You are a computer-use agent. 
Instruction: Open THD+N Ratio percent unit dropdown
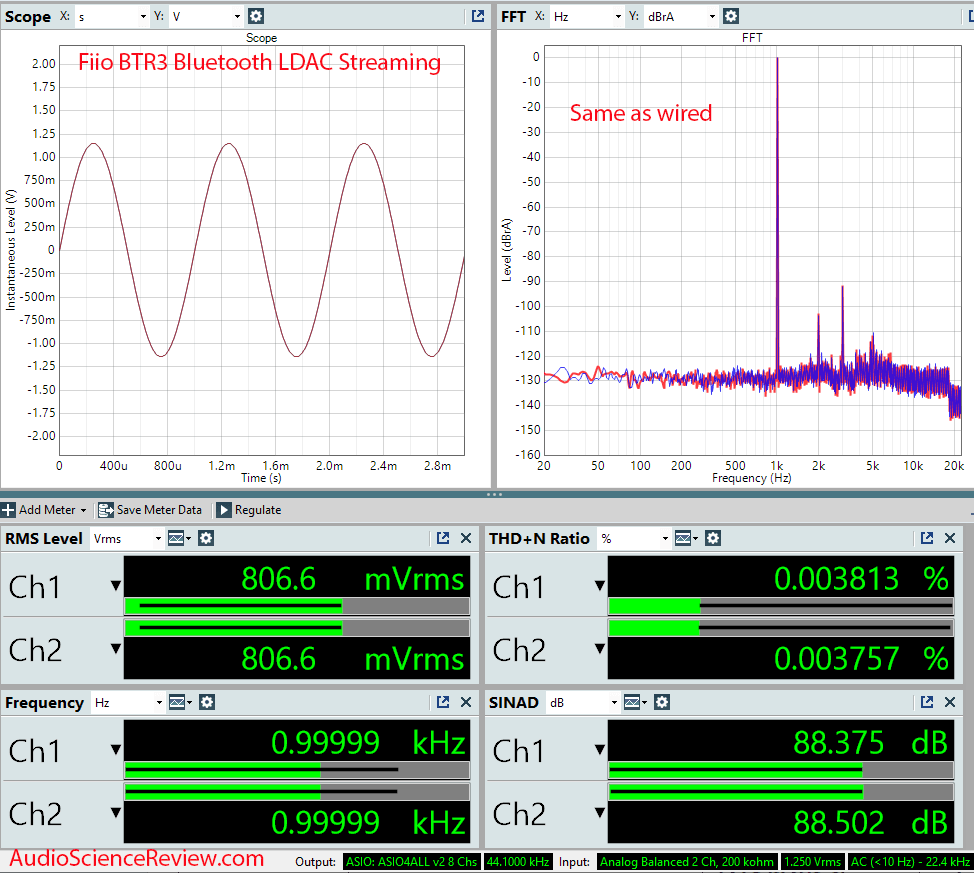634,538
